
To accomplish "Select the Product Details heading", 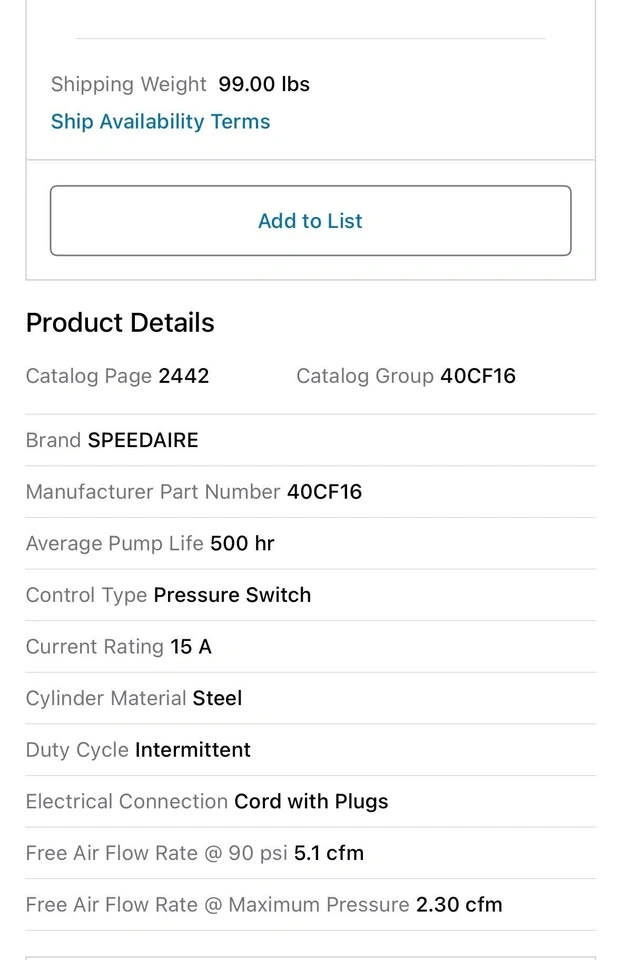I will coord(120,323).
